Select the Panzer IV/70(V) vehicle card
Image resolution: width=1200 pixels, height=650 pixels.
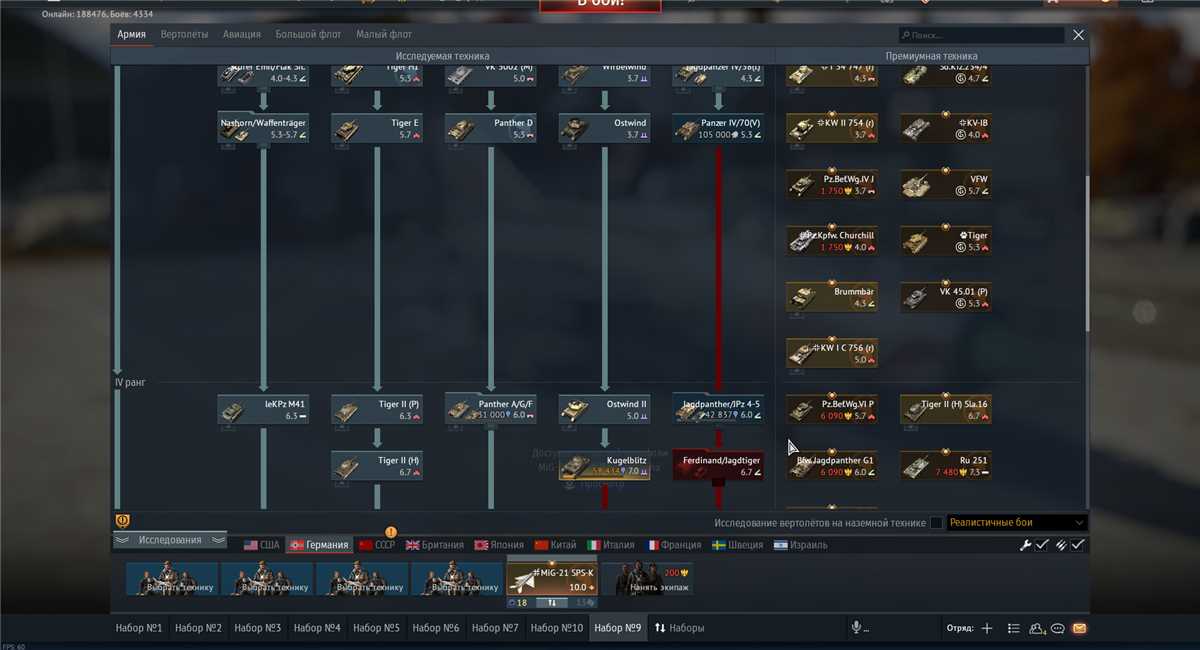(x=719, y=128)
